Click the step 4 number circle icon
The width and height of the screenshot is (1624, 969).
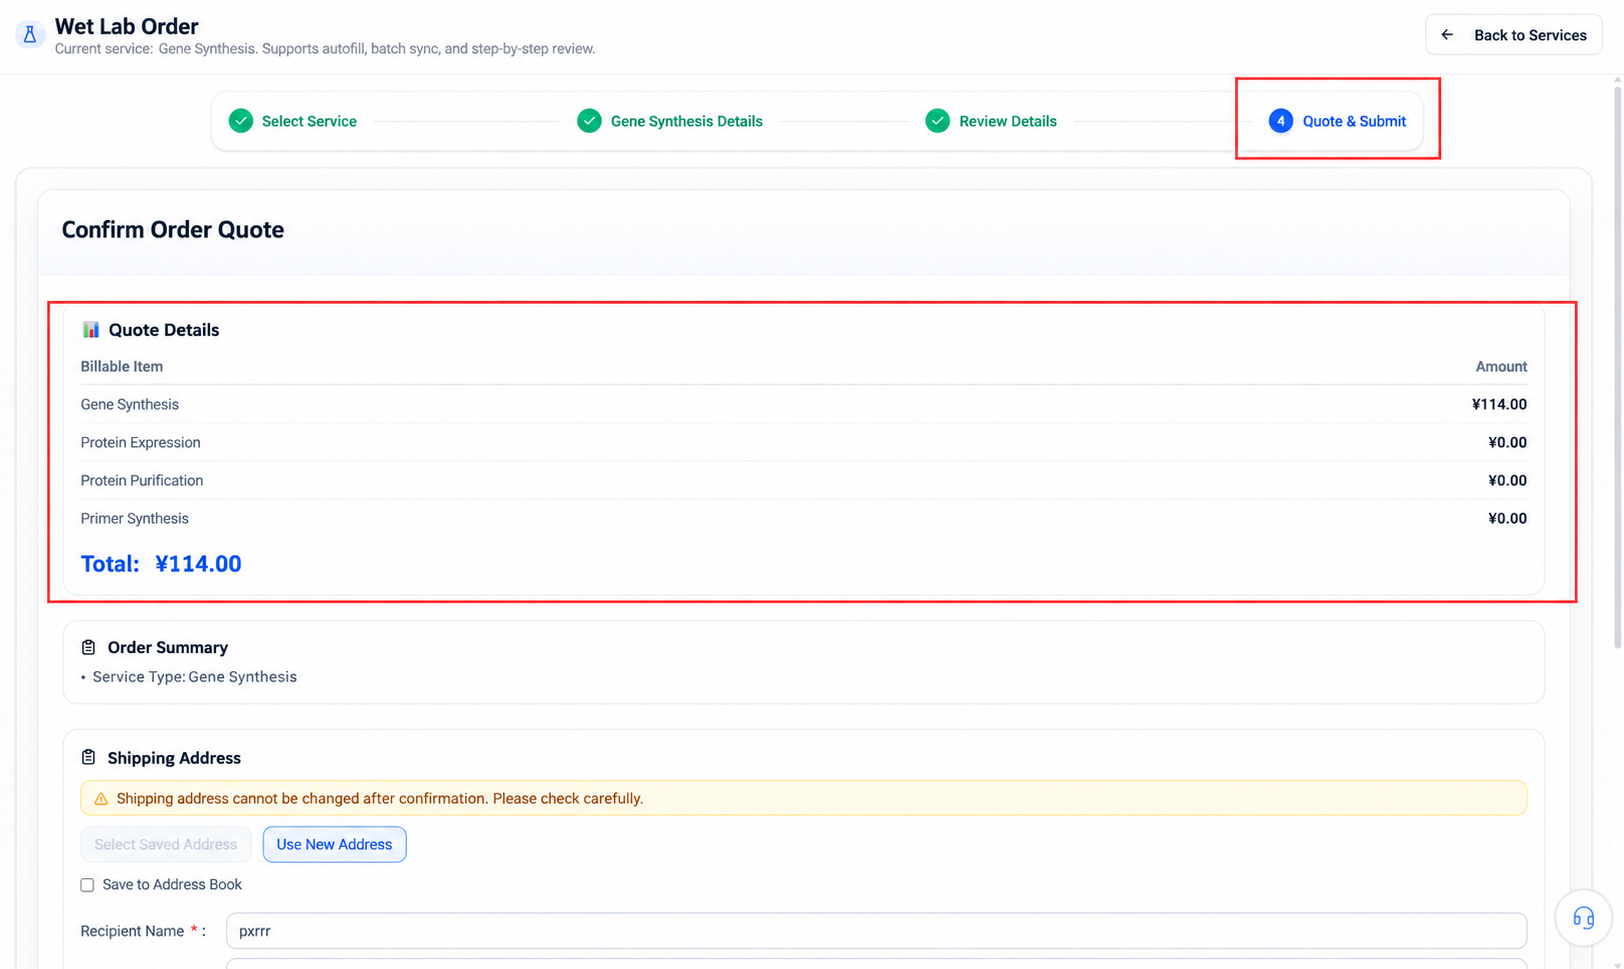click(x=1281, y=121)
